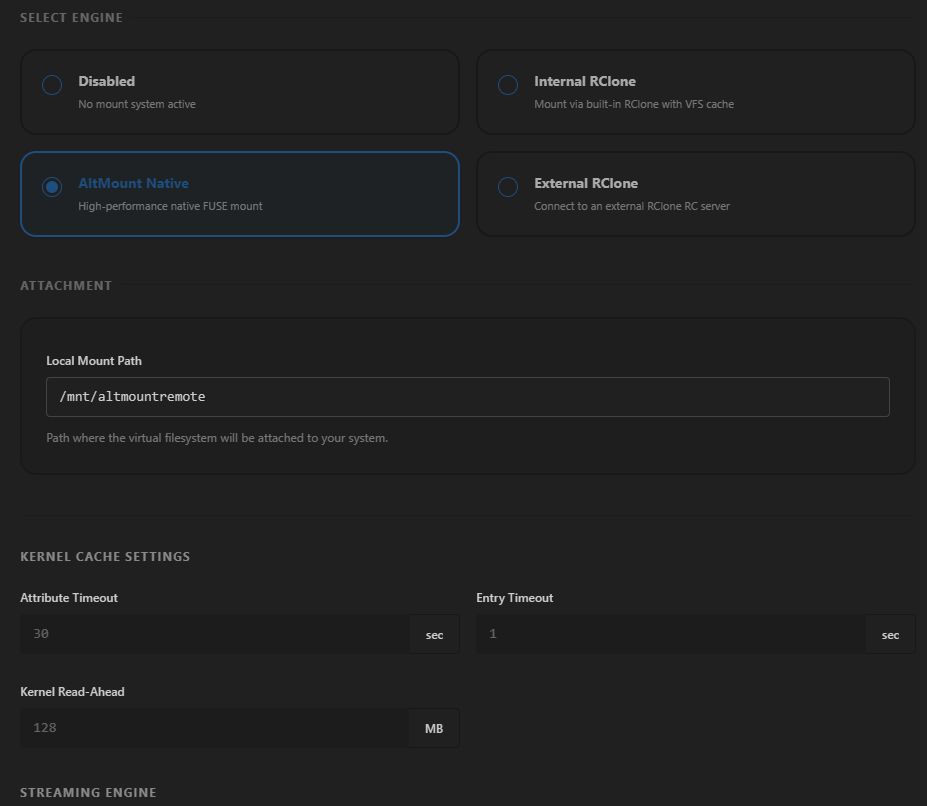Click the 'MB' unit next to Kernel Read-Ahead

coord(434,729)
